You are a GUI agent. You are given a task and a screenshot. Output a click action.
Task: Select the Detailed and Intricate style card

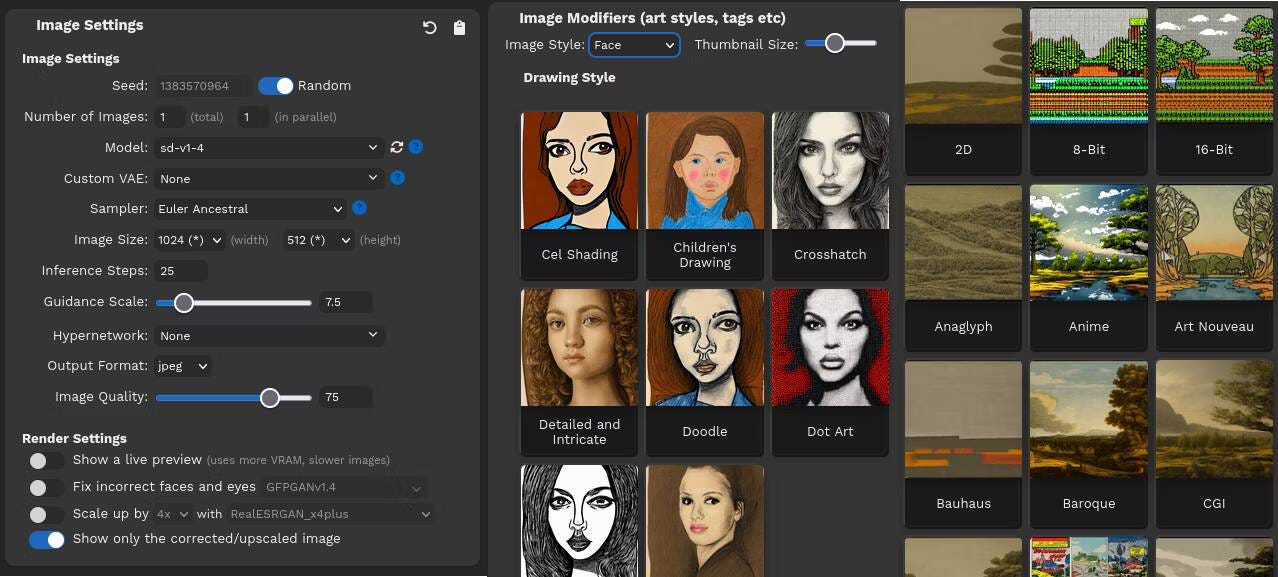(x=579, y=372)
